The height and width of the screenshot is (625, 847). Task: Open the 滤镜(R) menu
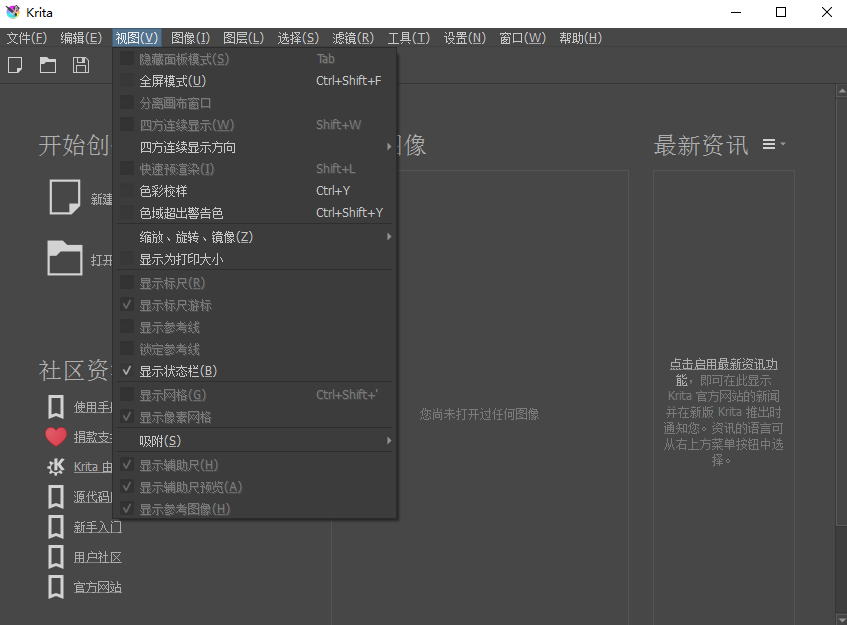click(353, 38)
